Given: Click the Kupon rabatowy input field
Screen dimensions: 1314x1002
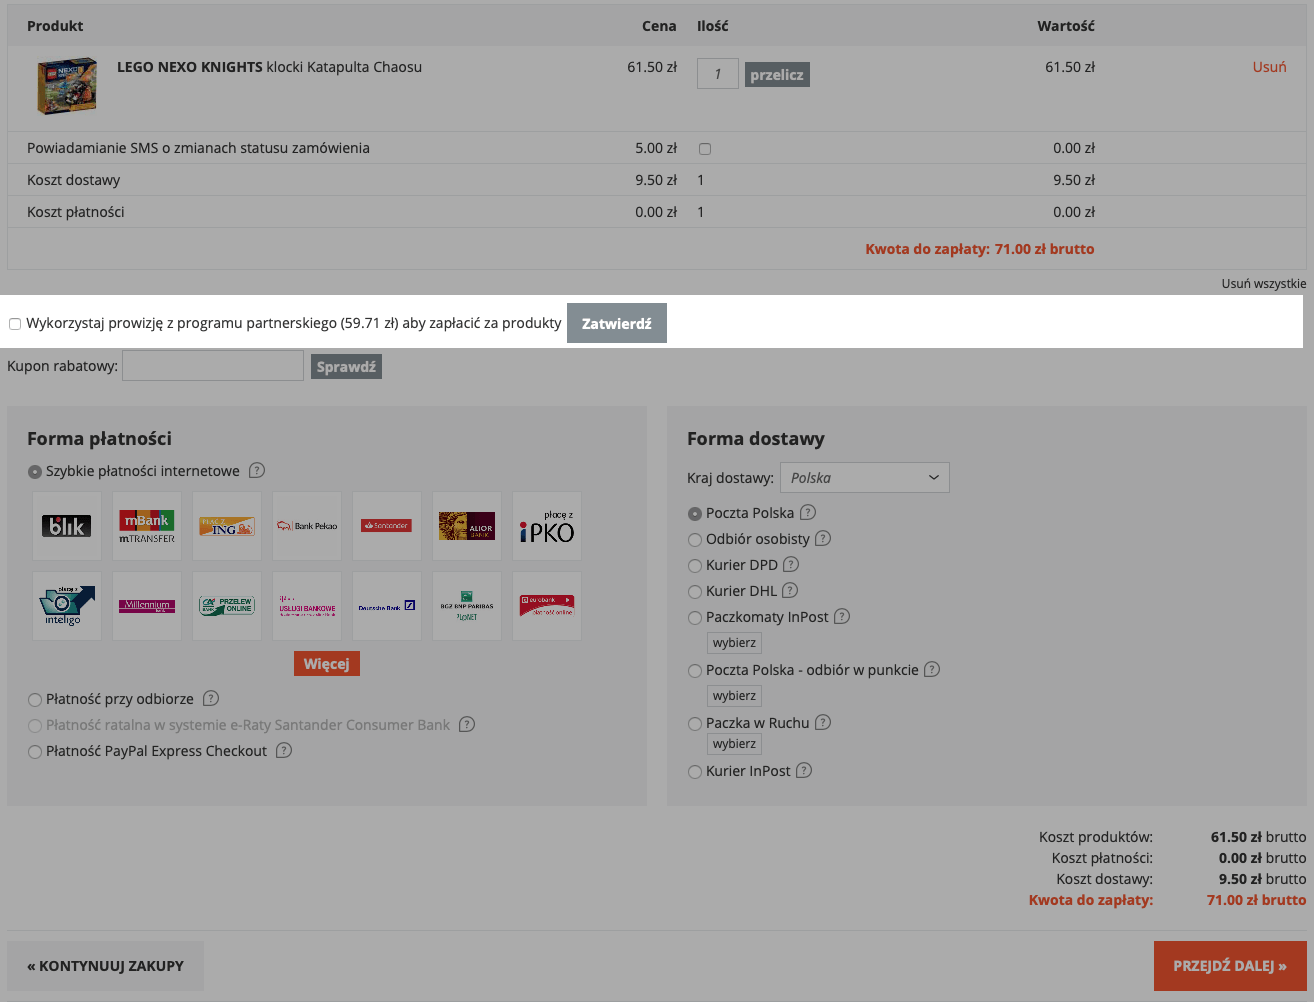Looking at the screenshot, I should coord(213,366).
